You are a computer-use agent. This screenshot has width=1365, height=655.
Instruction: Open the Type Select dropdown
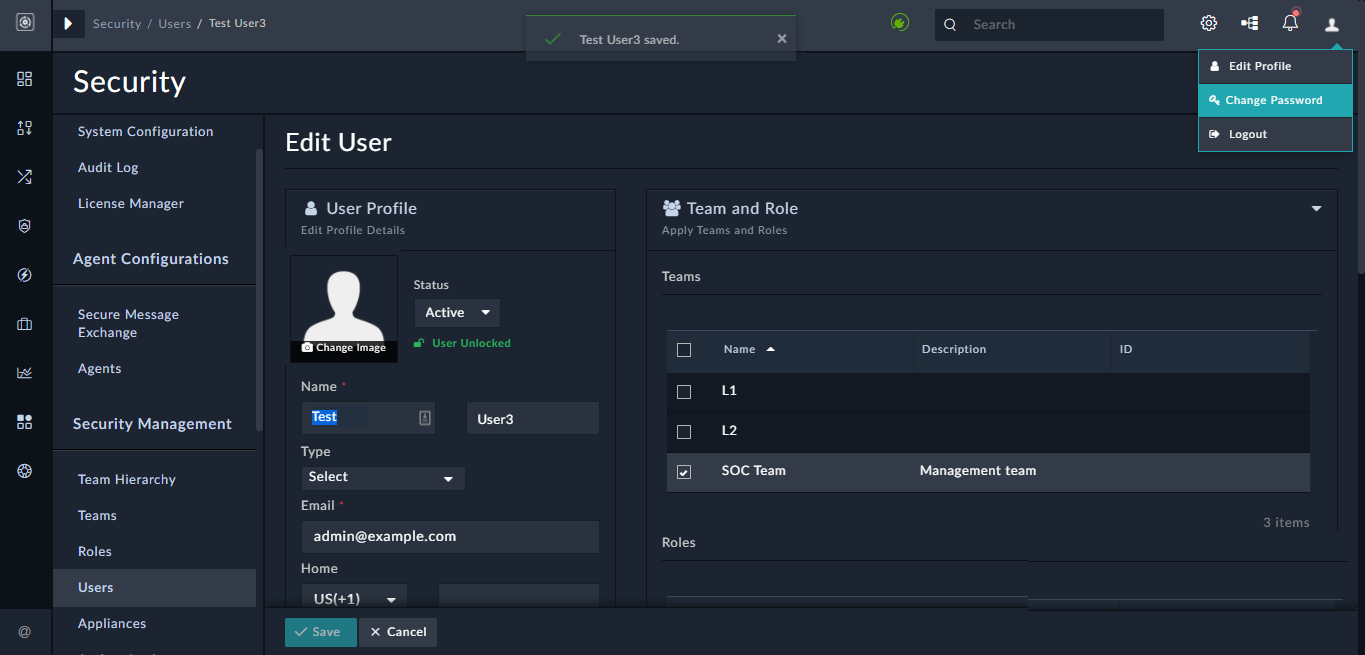[x=382, y=477]
